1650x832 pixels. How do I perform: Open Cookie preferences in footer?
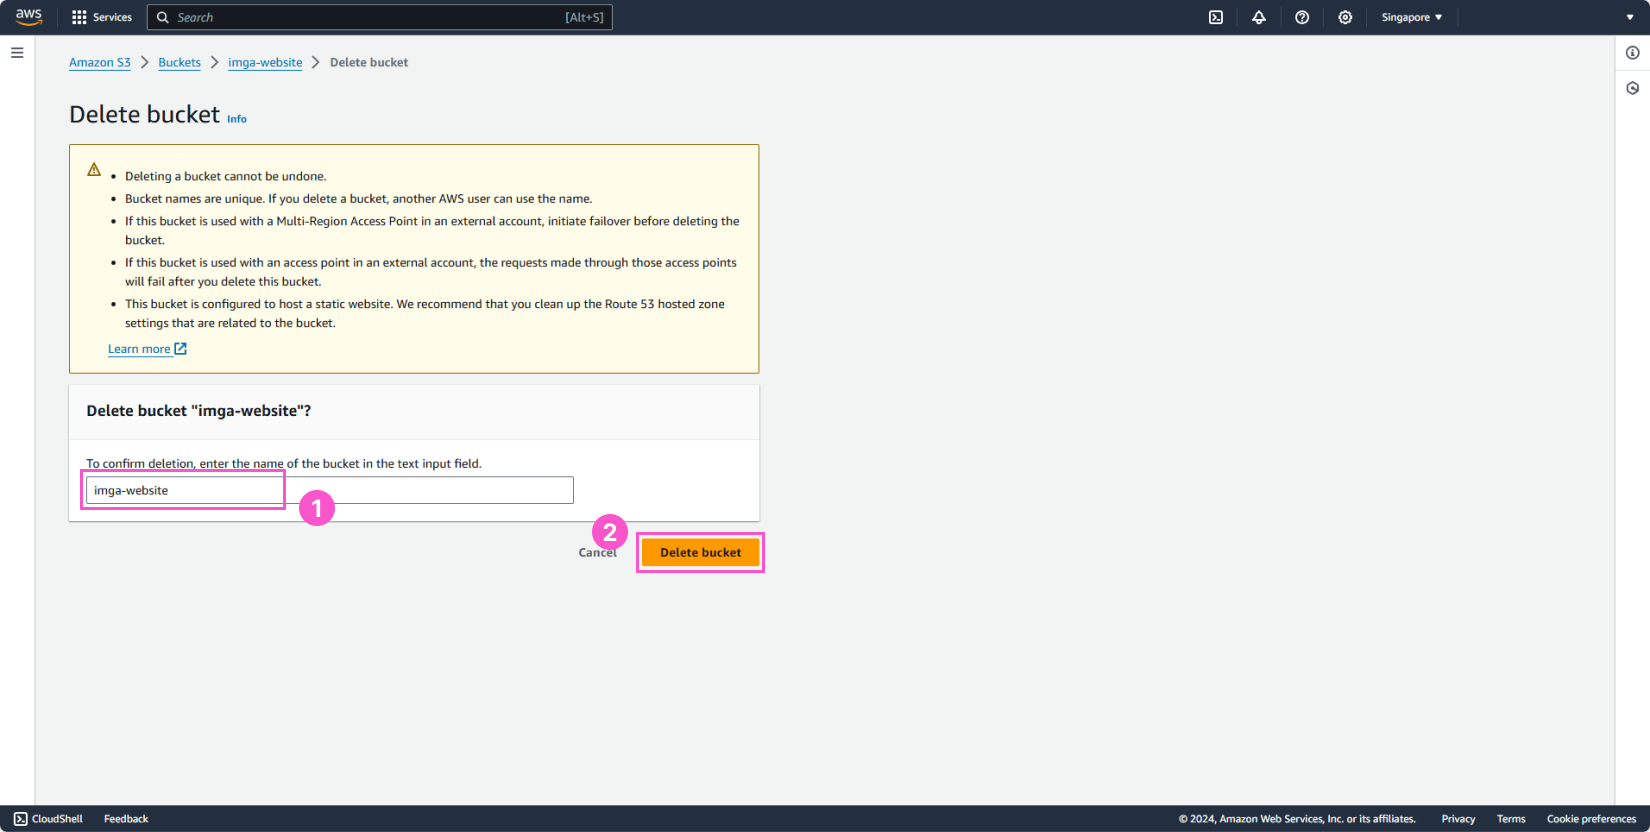tap(1591, 819)
